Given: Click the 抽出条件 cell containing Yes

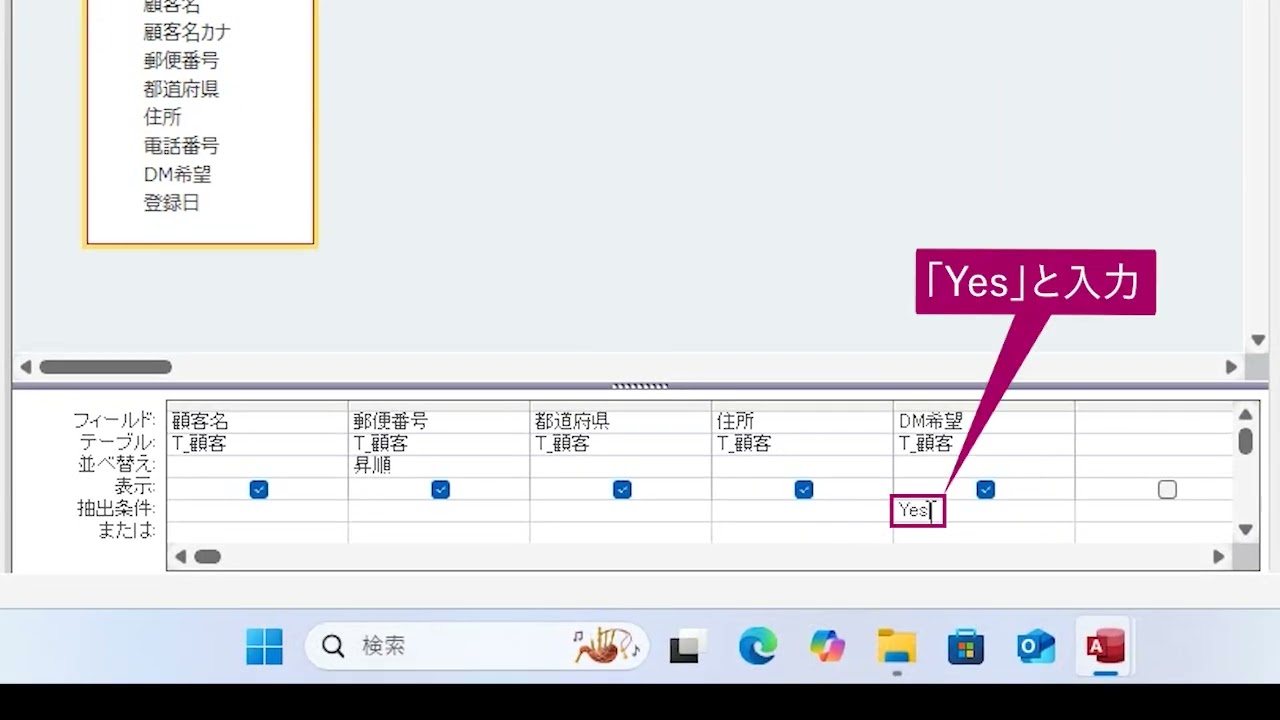Looking at the screenshot, I should pos(916,510).
